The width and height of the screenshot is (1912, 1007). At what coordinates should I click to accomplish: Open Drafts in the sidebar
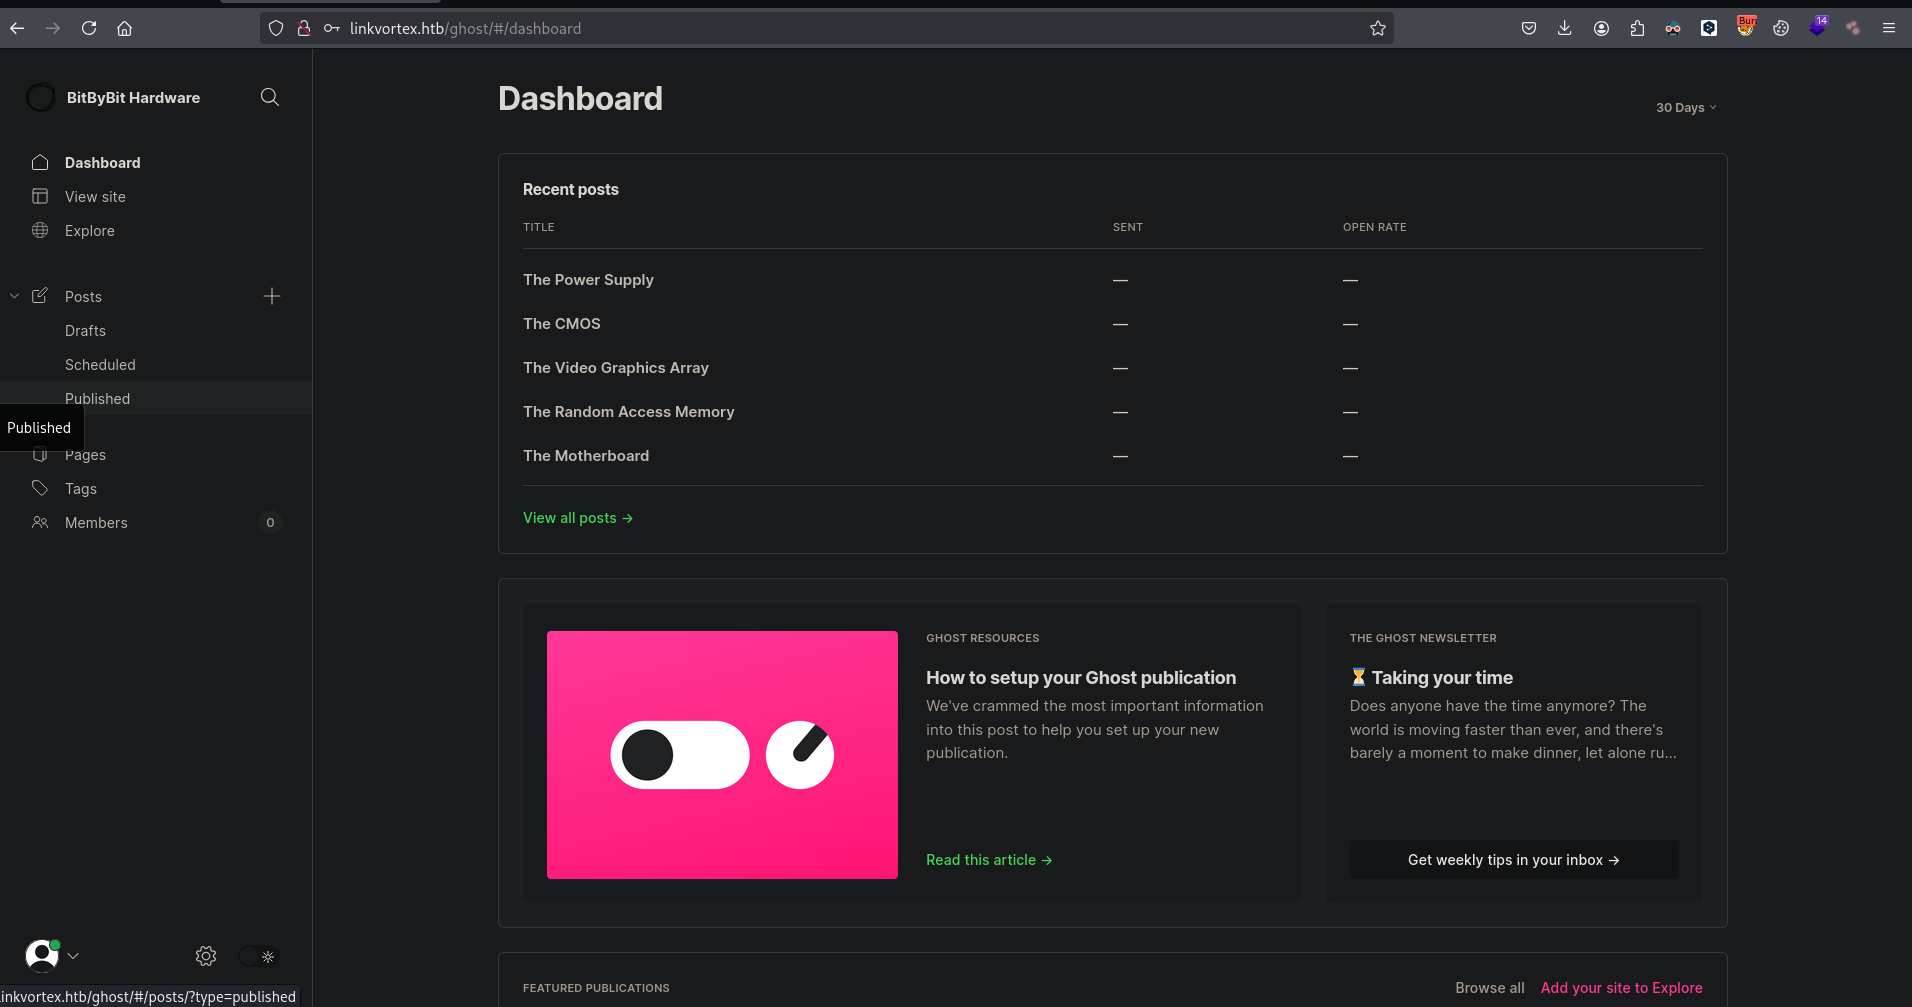85,330
